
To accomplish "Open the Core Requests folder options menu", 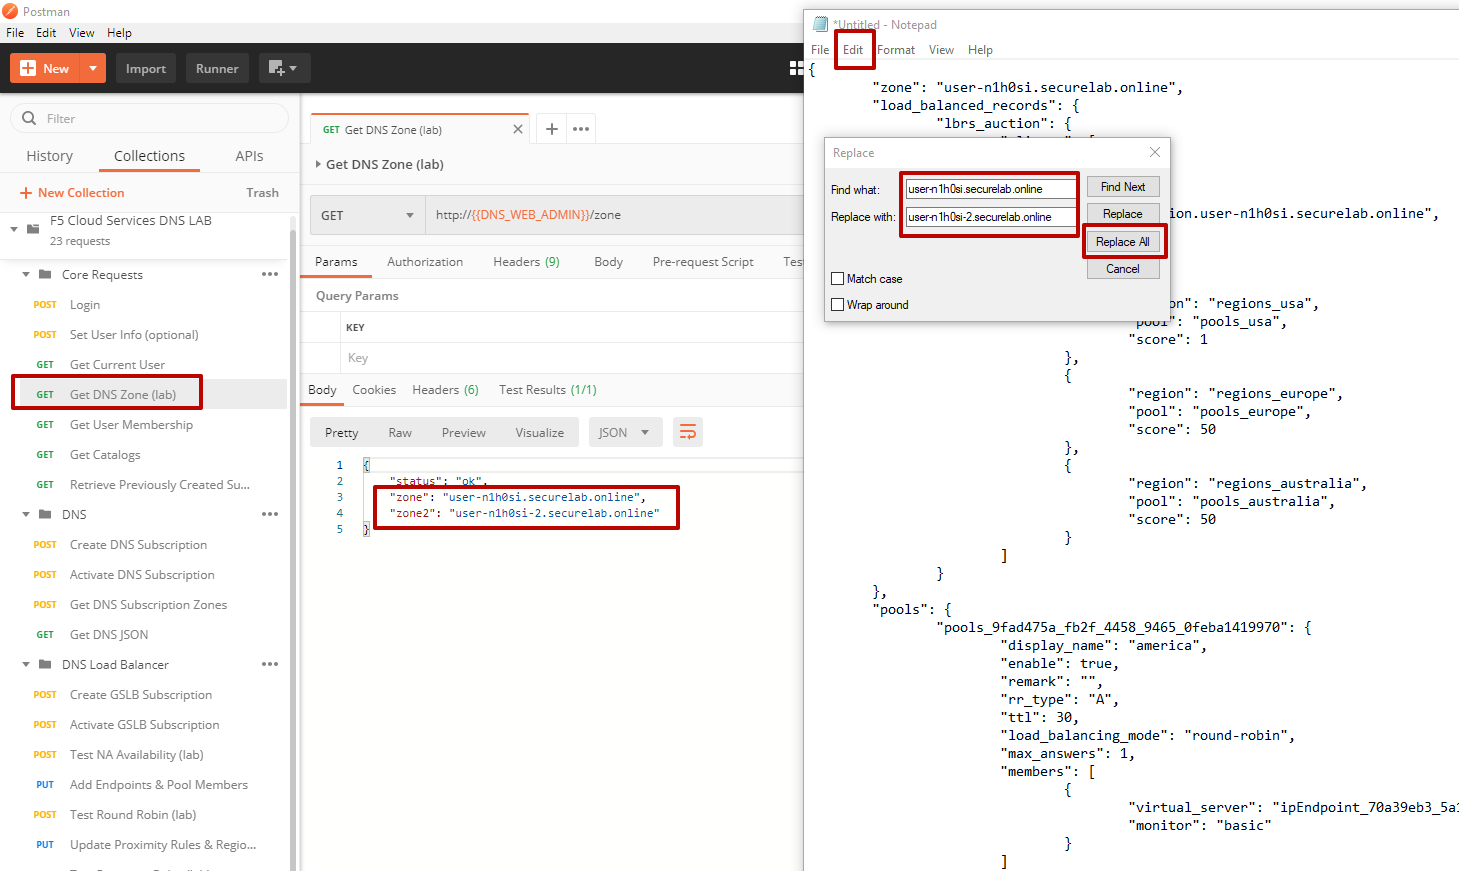I will tap(270, 274).
